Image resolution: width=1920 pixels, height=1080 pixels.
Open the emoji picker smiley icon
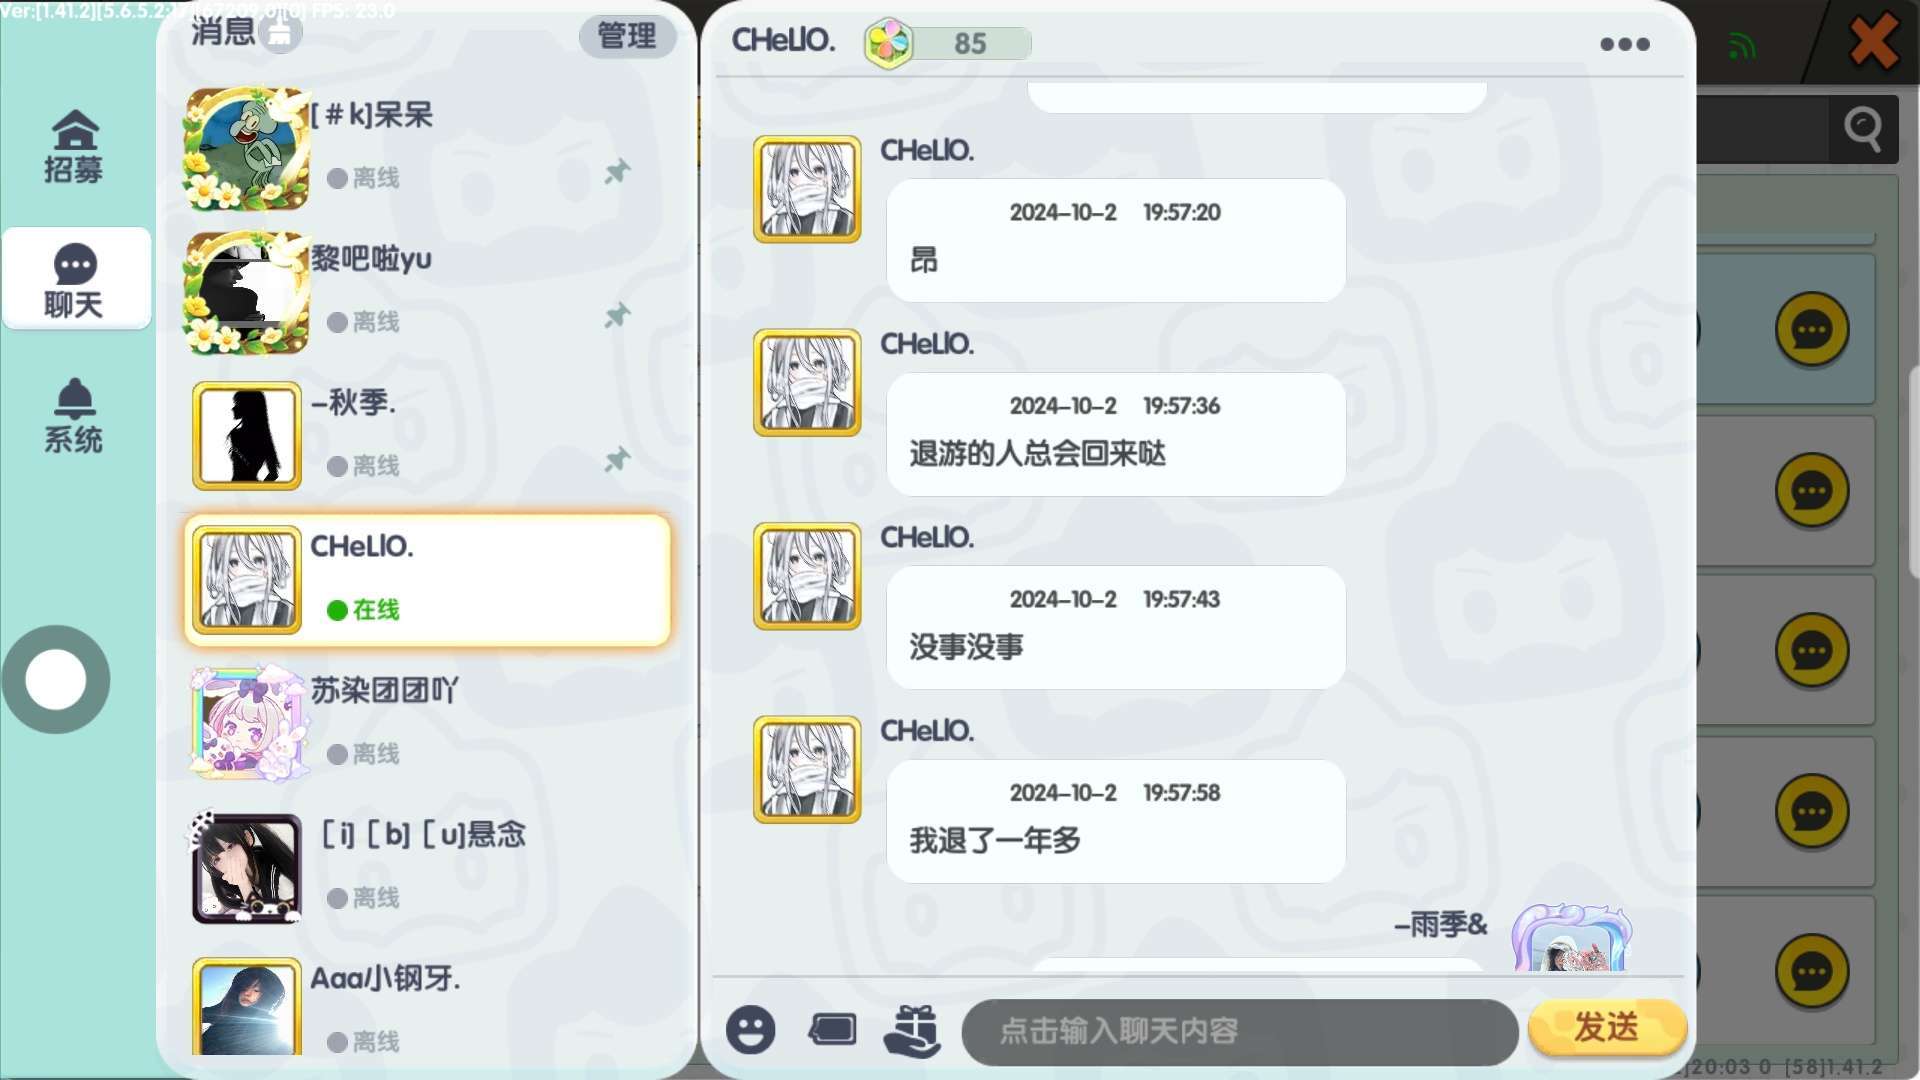tap(750, 1030)
